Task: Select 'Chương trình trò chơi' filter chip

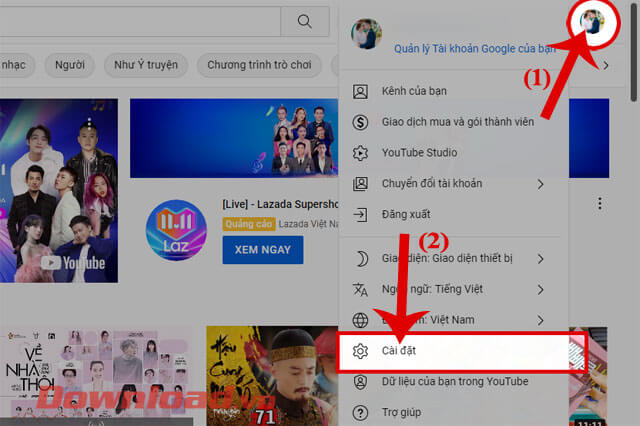Action: 259,65
